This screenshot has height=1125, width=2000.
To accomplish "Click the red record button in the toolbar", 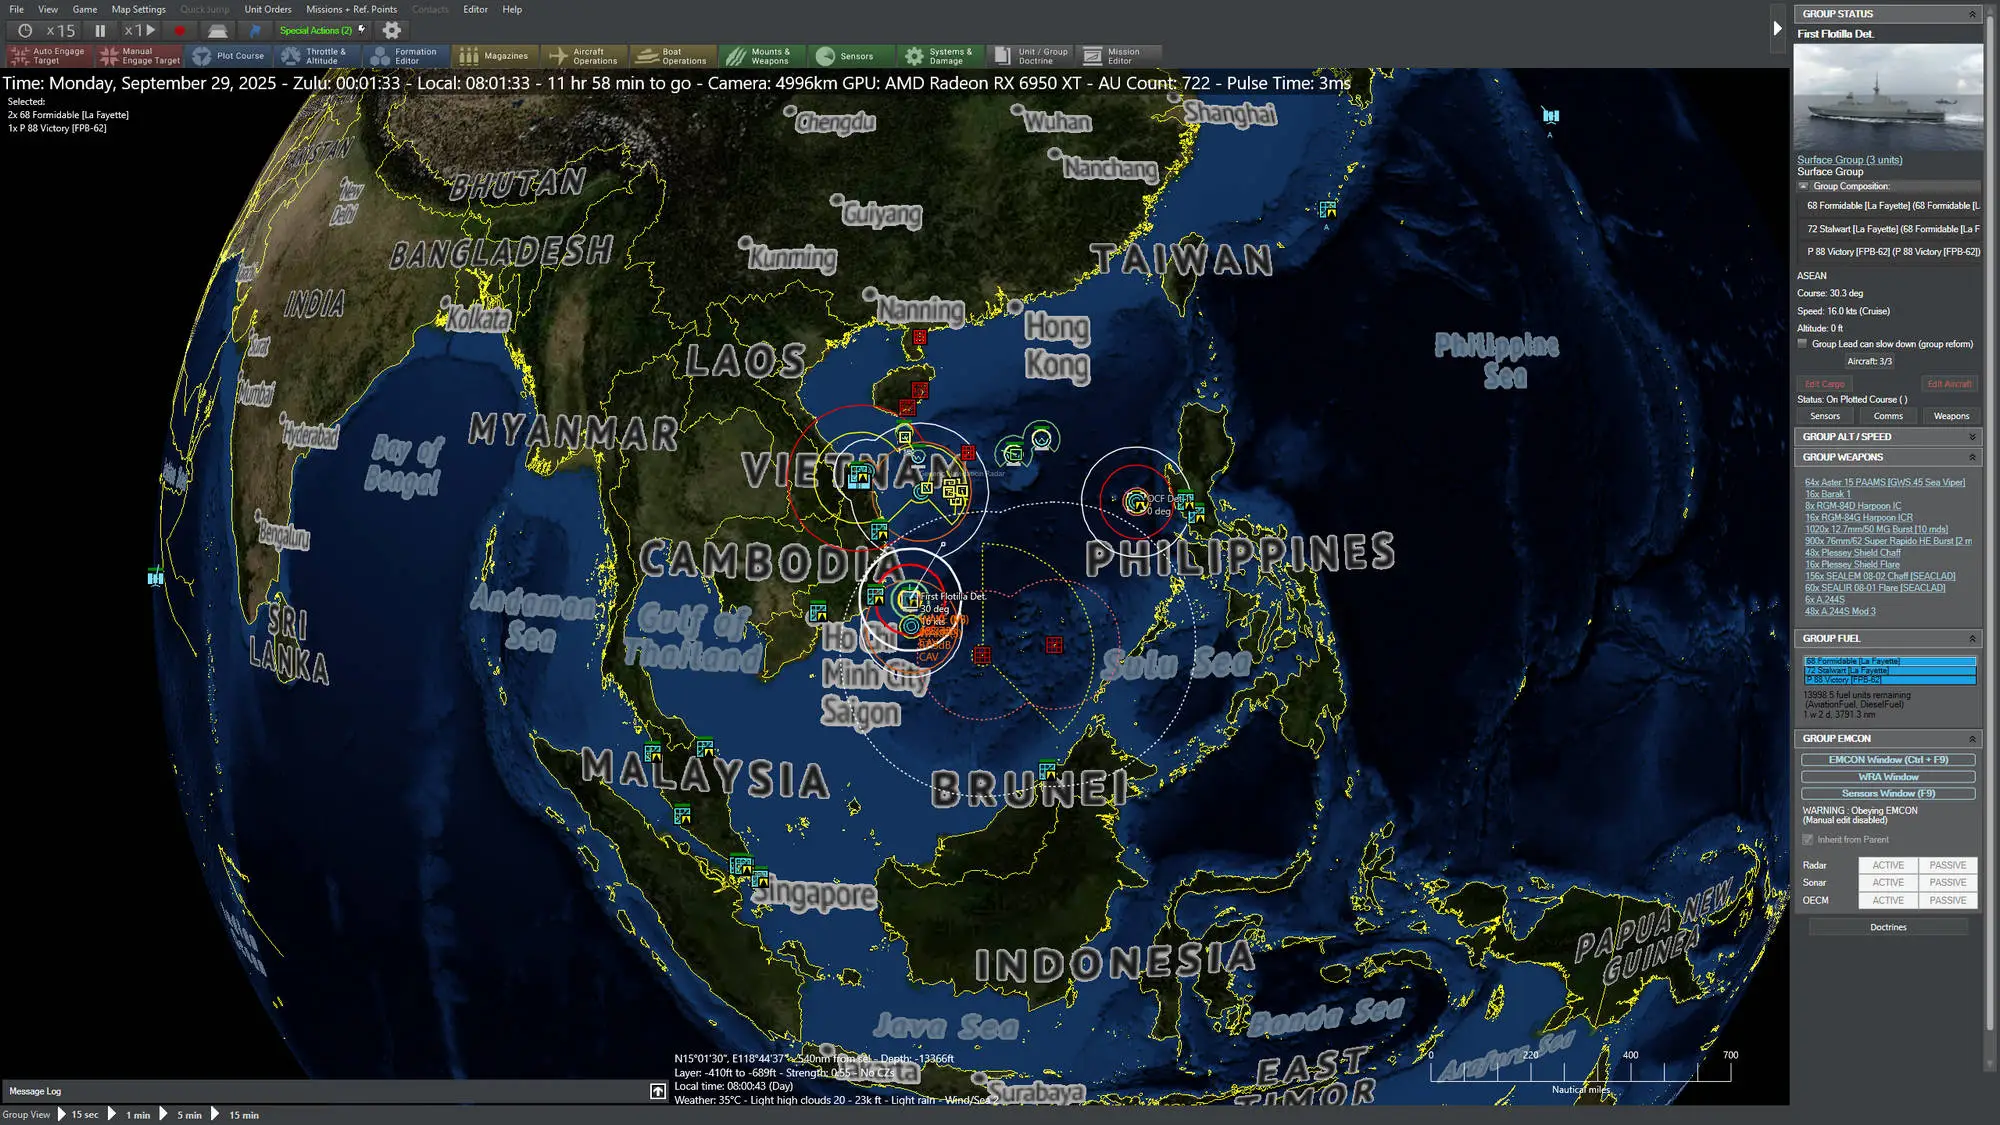I will (x=180, y=30).
